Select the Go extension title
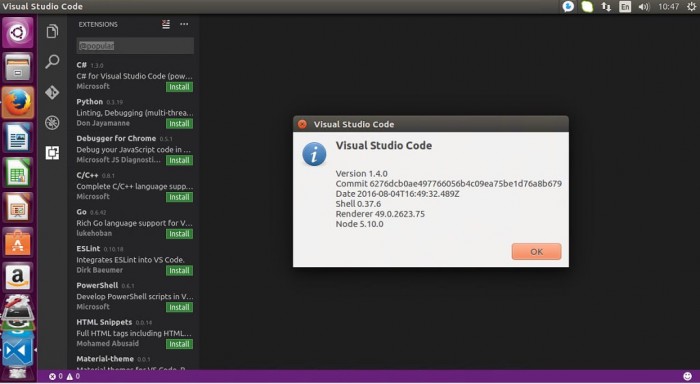Image resolution: width=700 pixels, height=384 pixels. [x=81, y=212]
